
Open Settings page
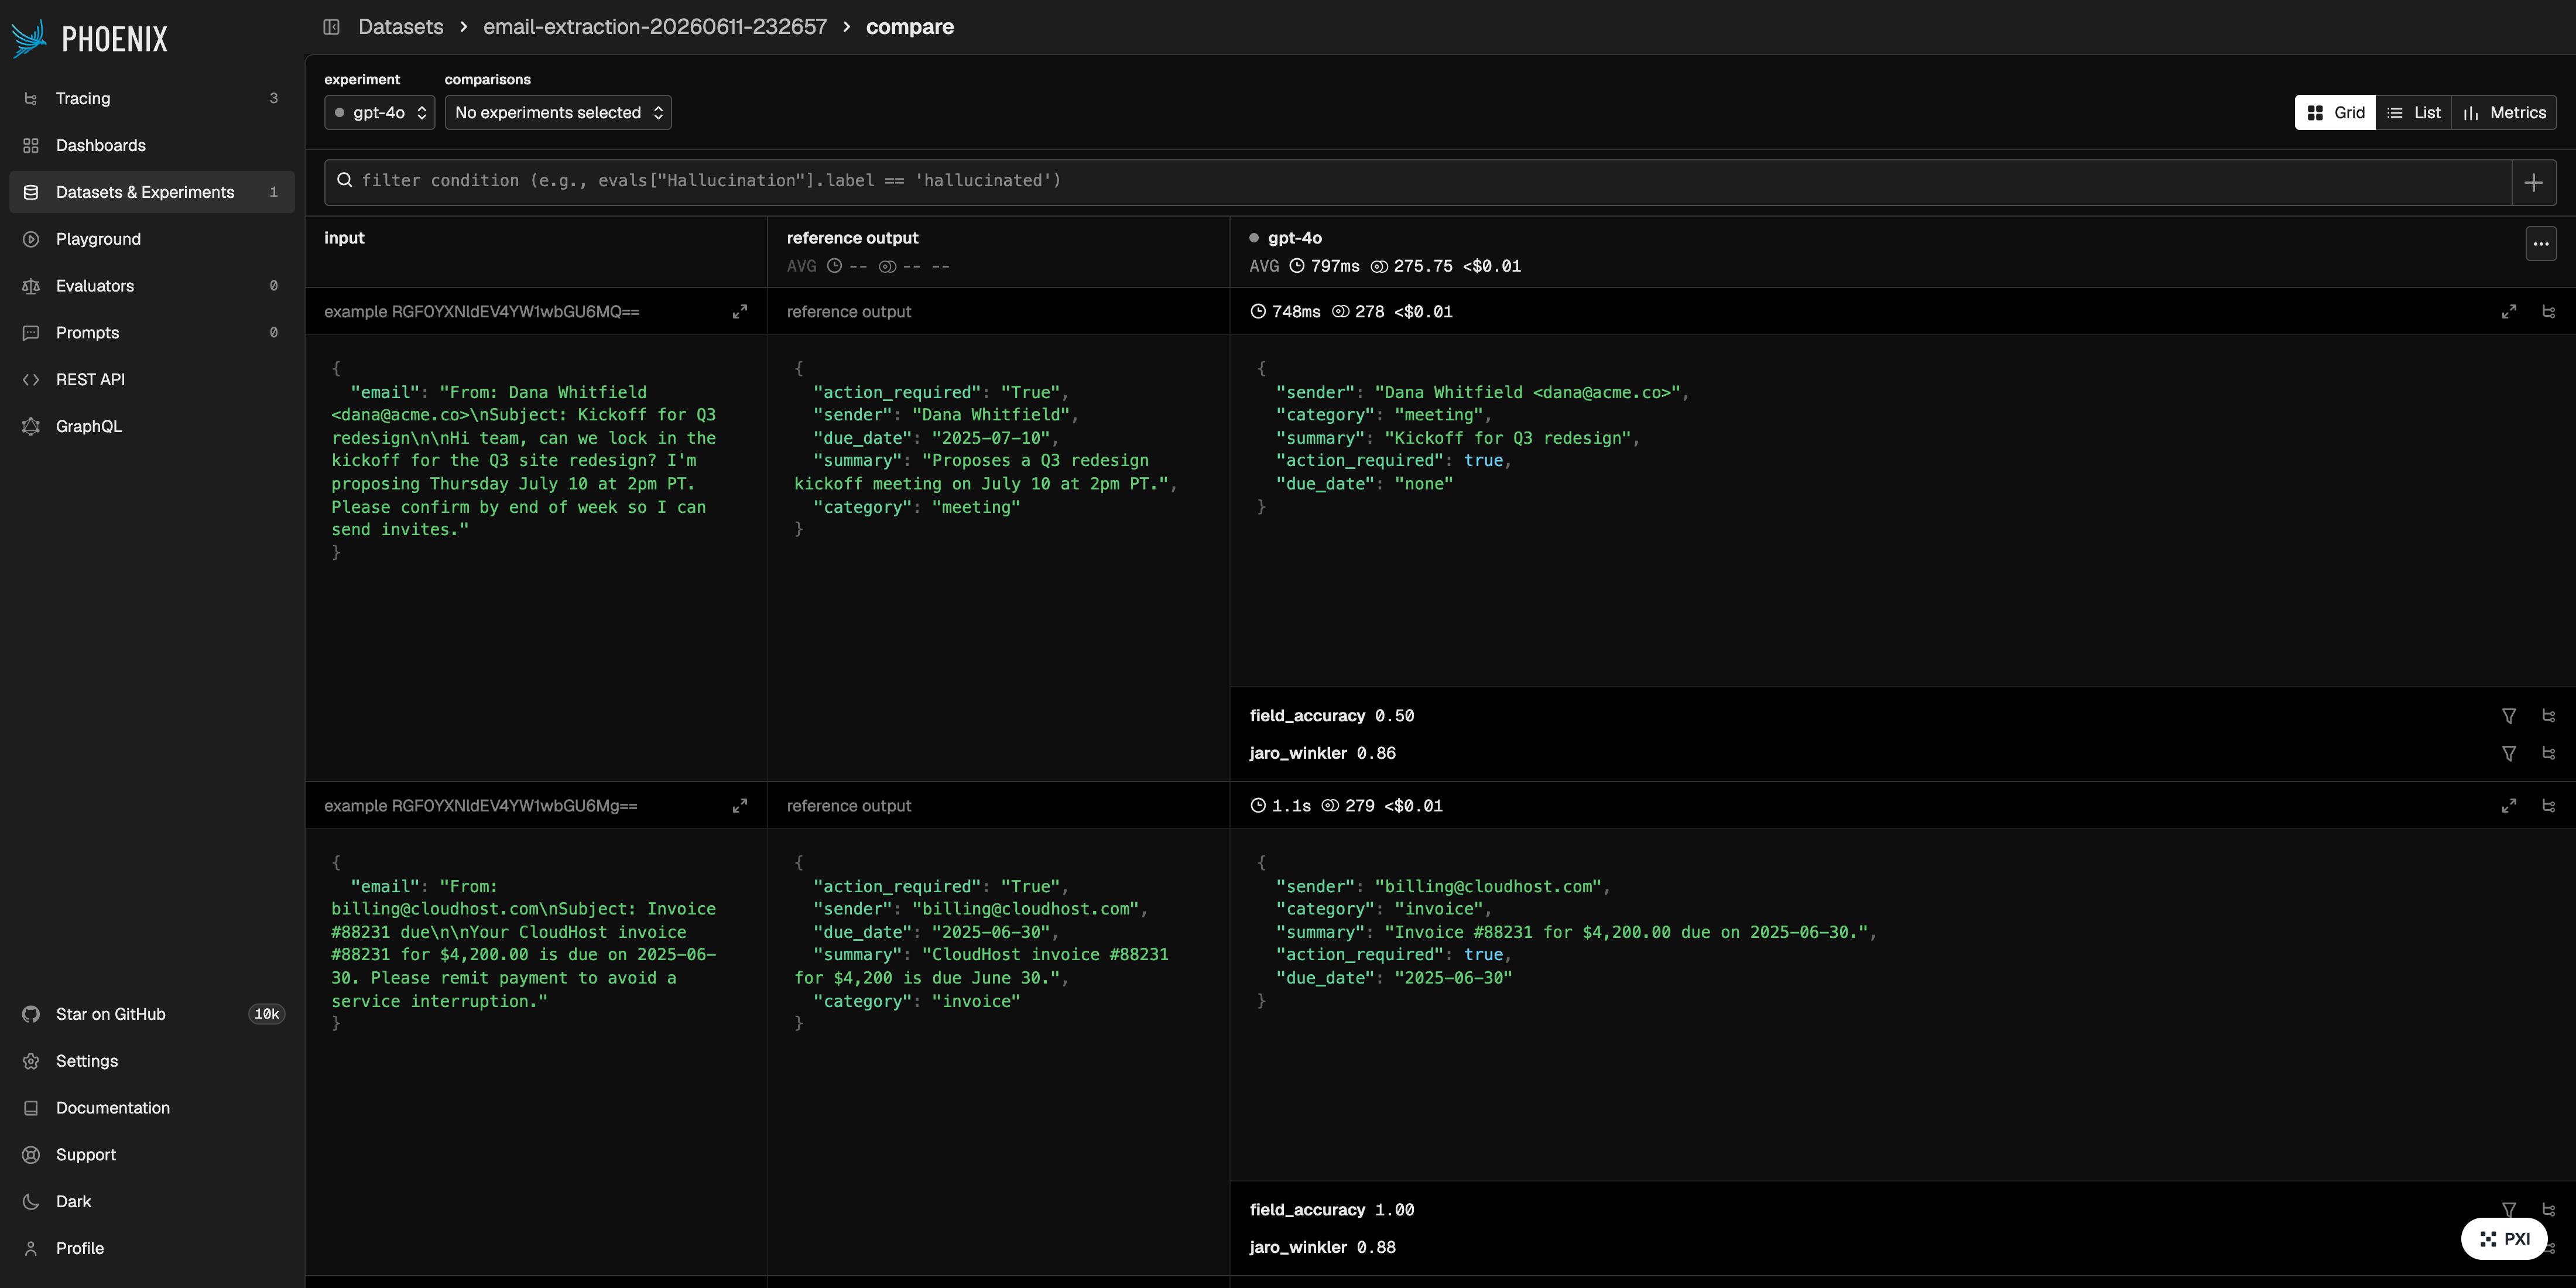152,1061
